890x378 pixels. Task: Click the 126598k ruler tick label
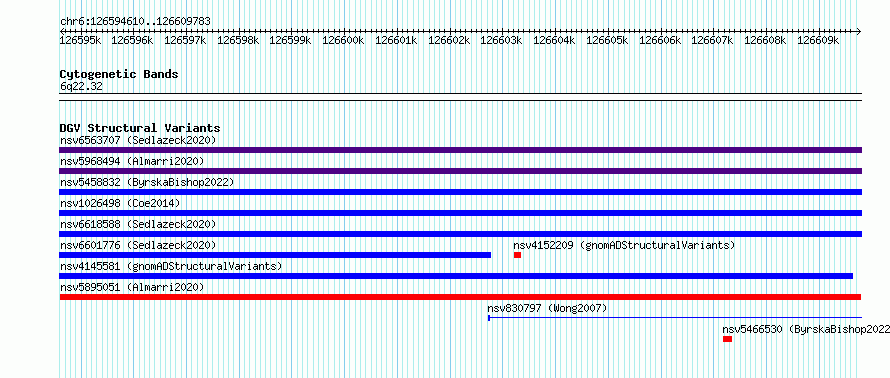point(238,40)
